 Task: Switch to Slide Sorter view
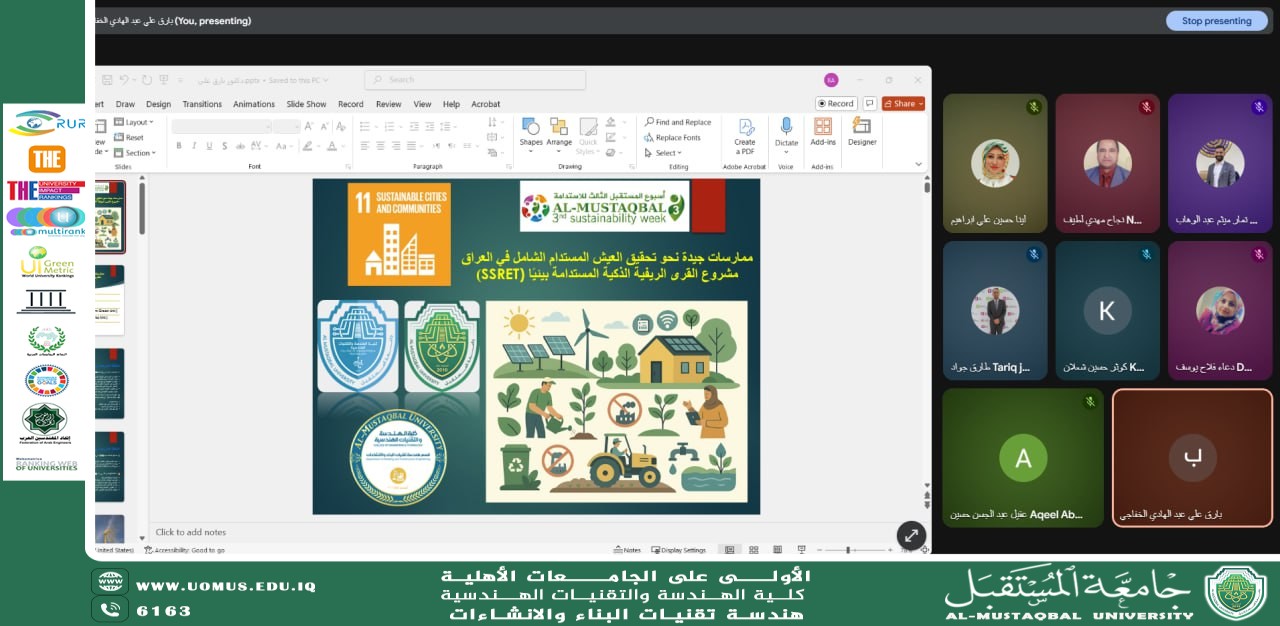pyautogui.click(x=753, y=550)
